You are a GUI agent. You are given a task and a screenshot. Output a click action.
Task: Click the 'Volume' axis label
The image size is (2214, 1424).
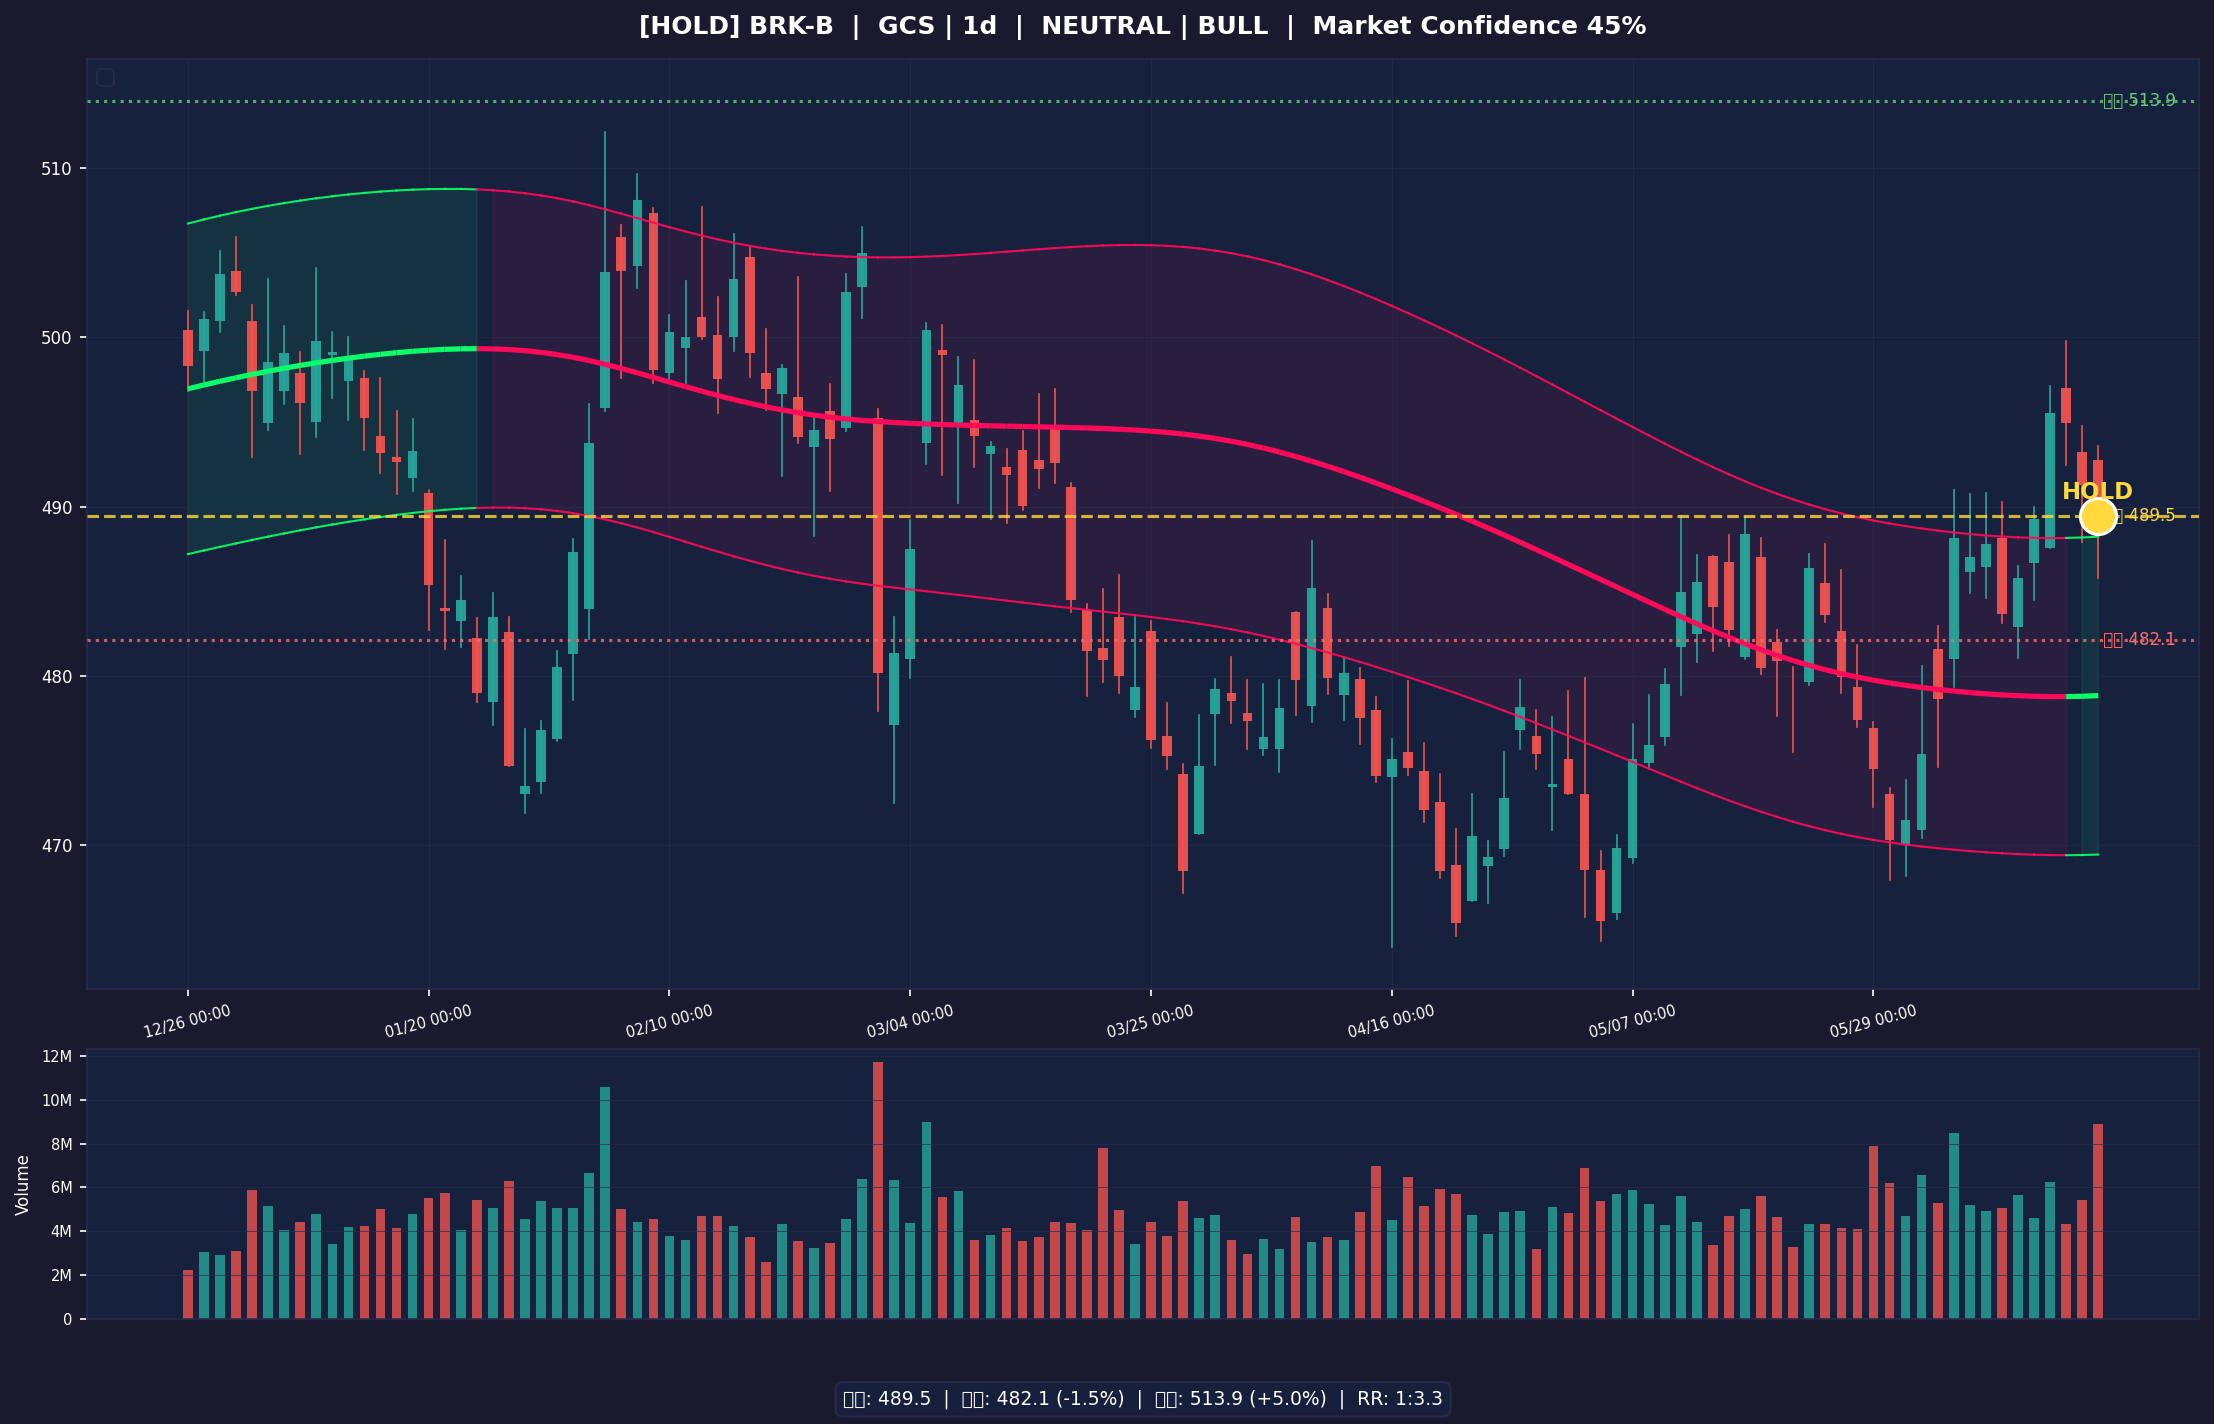pyautogui.click(x=23, y=1185)
